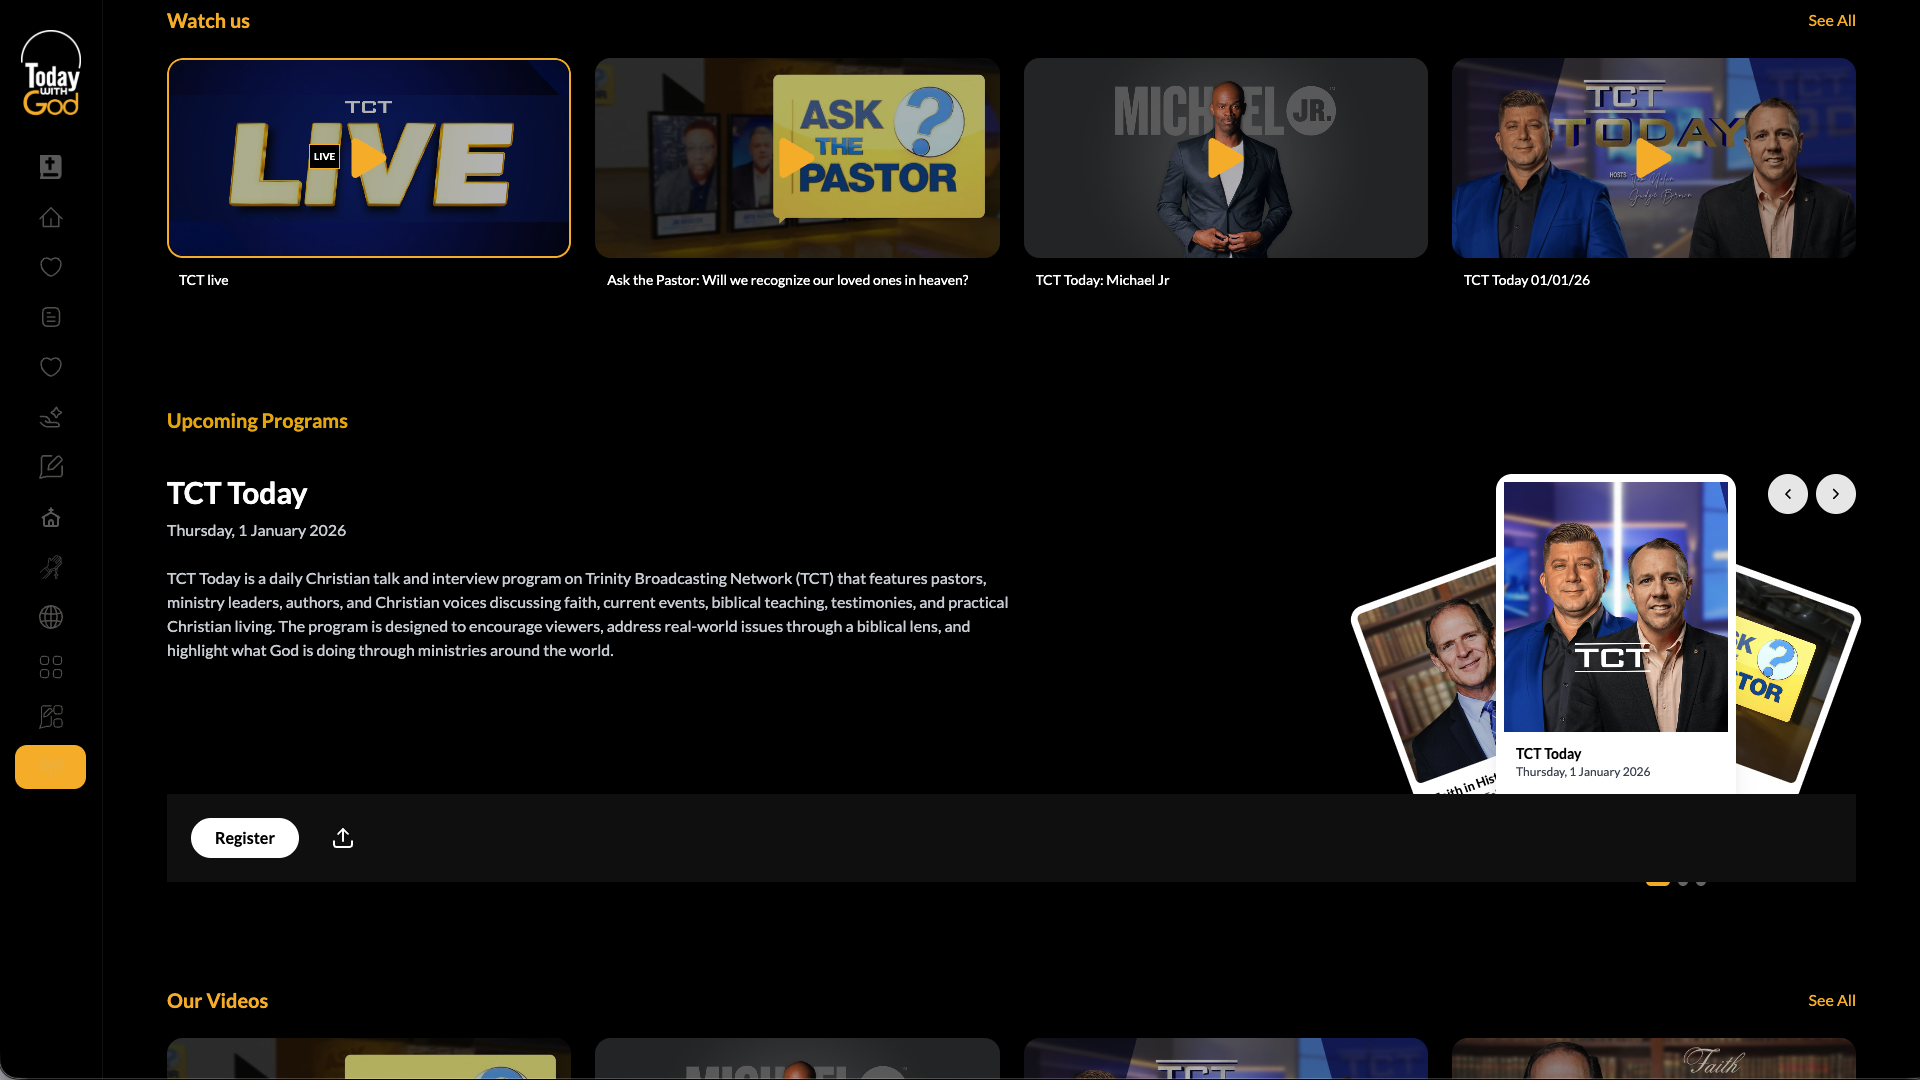Open the Bible book icon in sidebar
Viewport: 1920px width, 1080px height.
[x=51, y=167]
